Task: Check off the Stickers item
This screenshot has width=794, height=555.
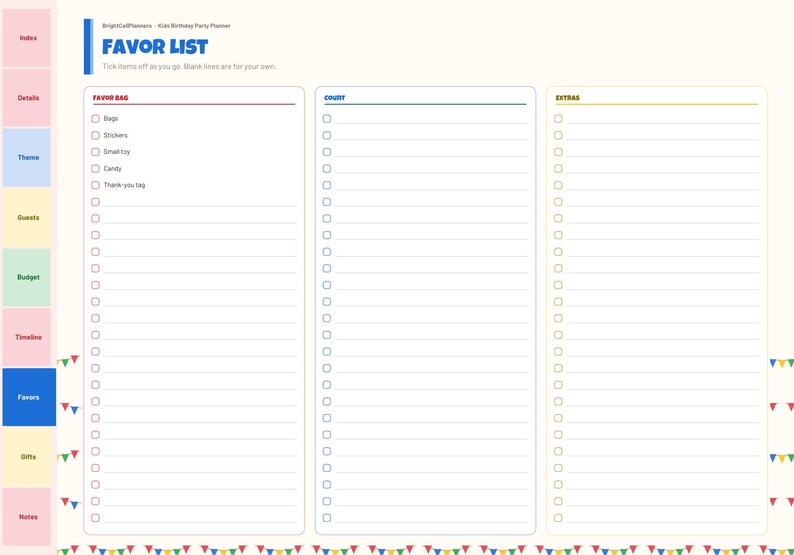Action: pos(95,135)
